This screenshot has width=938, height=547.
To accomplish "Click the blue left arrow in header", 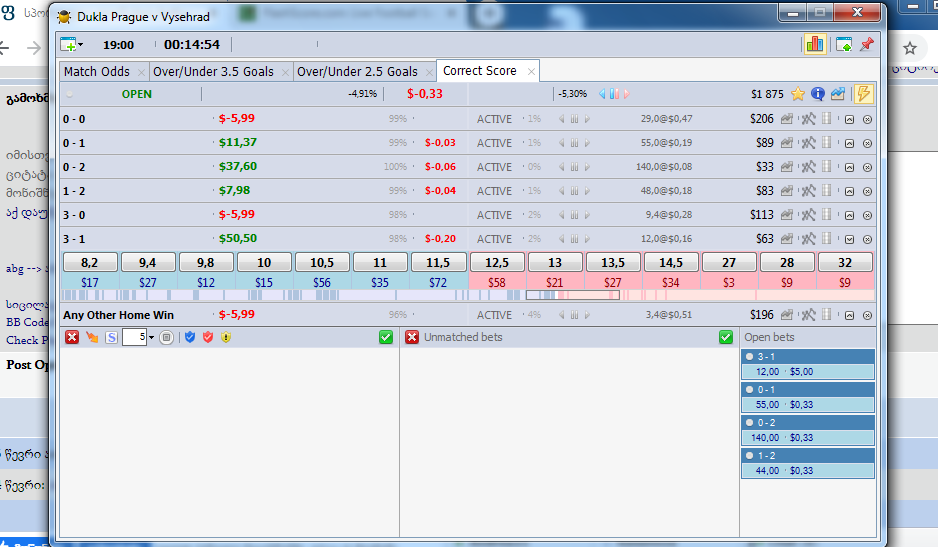I will click(x=602, y=94).
